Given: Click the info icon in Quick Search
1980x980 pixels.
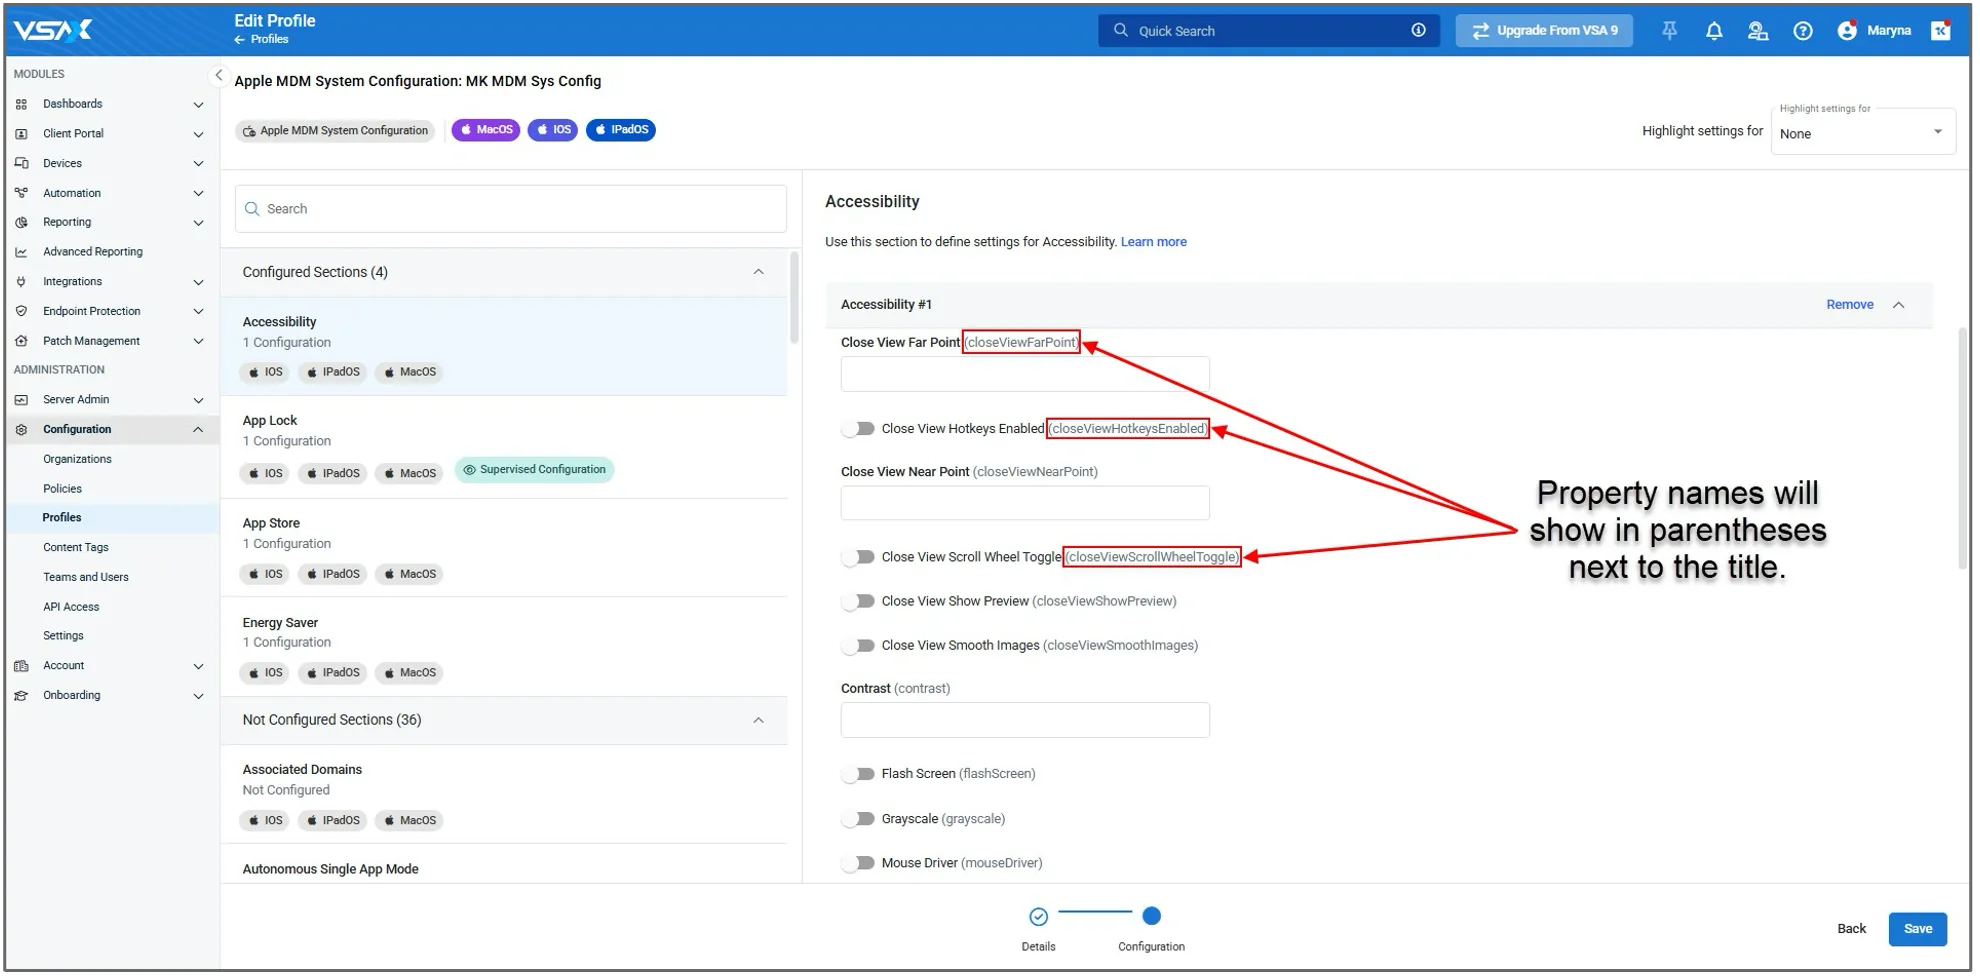Looking at the screenshot, I should pos(1418,30).
